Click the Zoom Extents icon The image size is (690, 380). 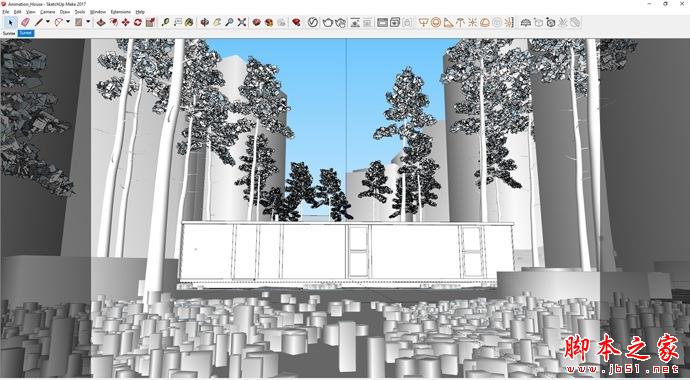tap(242, 22)
